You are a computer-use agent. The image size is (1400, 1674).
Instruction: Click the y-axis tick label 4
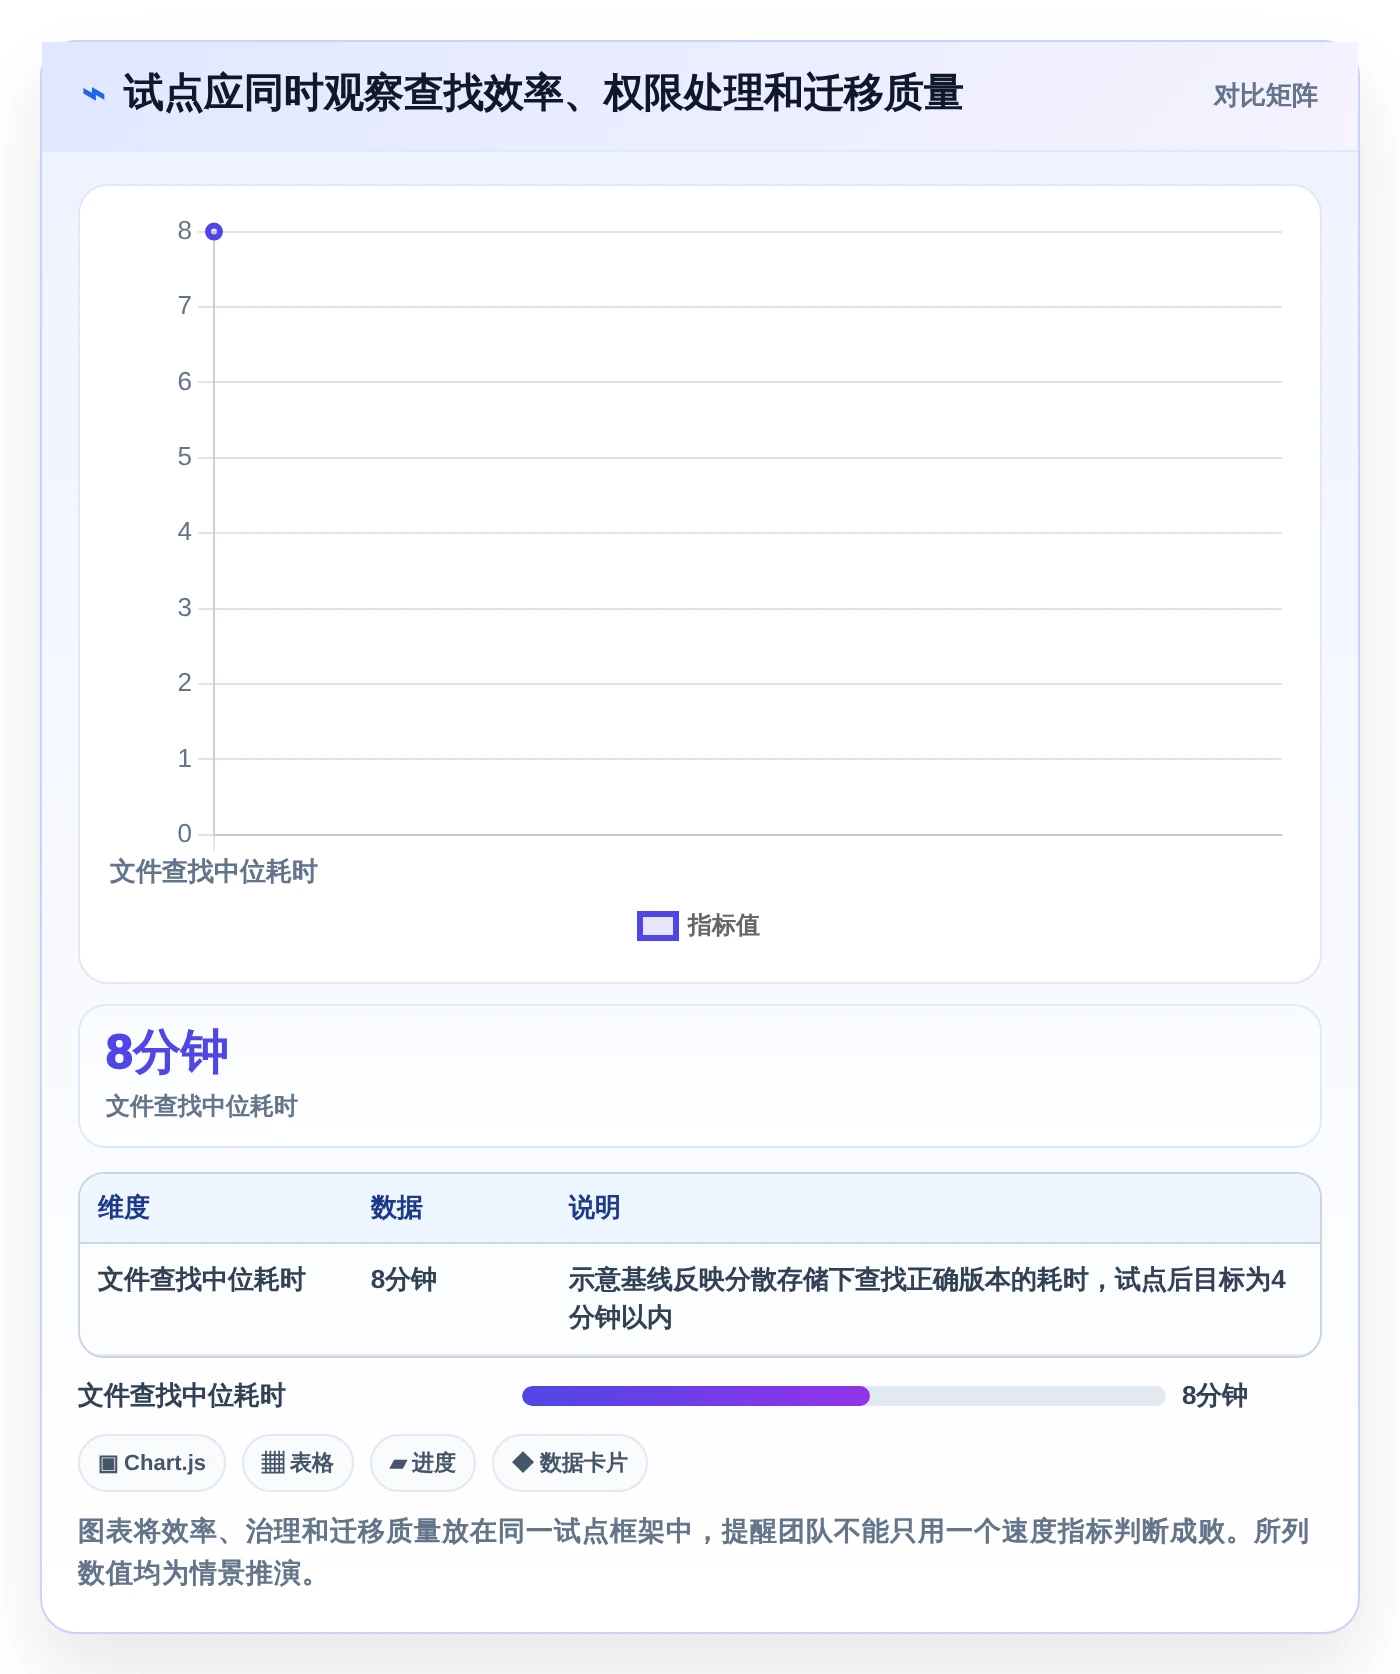point(185,532)
